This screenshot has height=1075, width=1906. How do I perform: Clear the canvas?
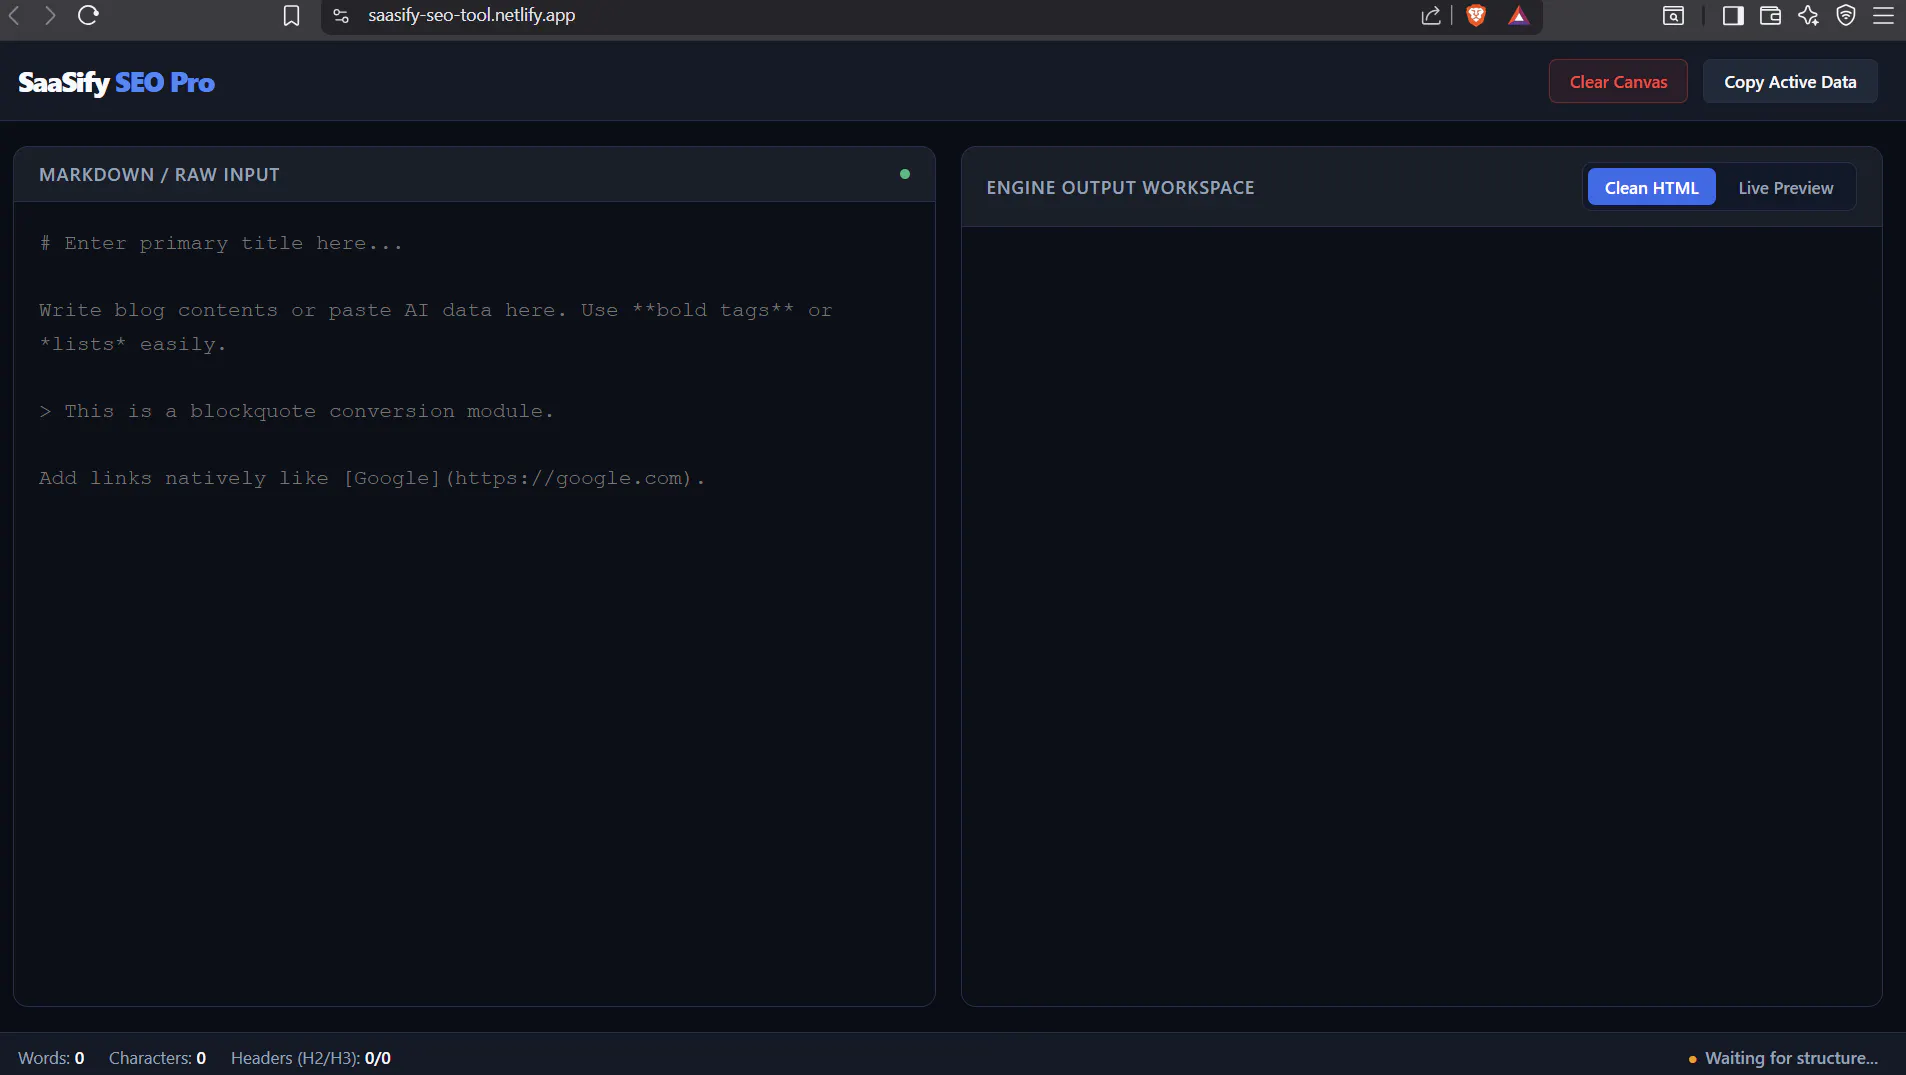point(1618,81)
